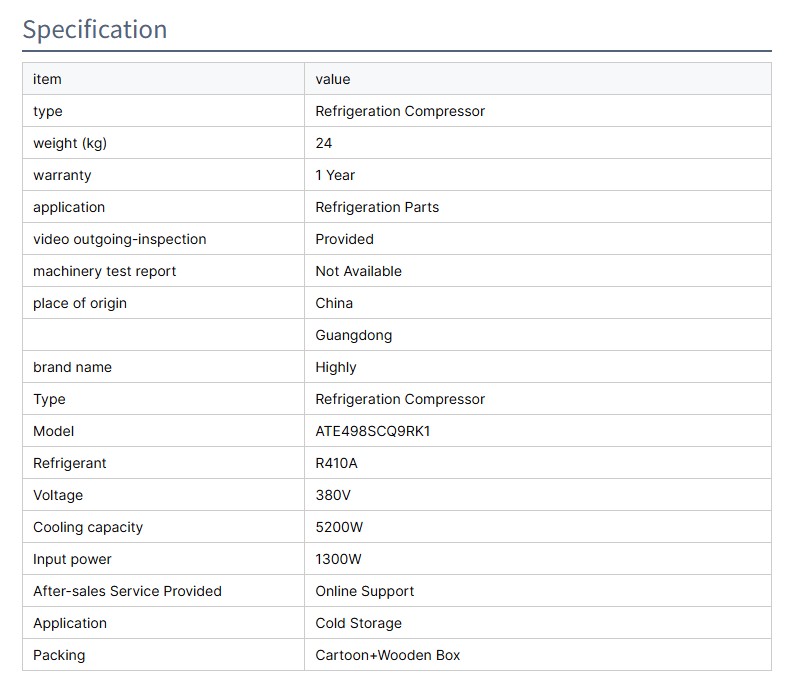This screenshot has width=798, height=693.
Task: Select the "380V" voltage value
Action: pos(333,495)
